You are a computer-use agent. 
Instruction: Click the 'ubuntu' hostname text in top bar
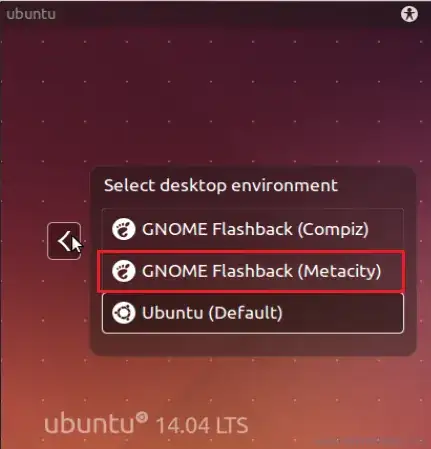click(31, 14)
